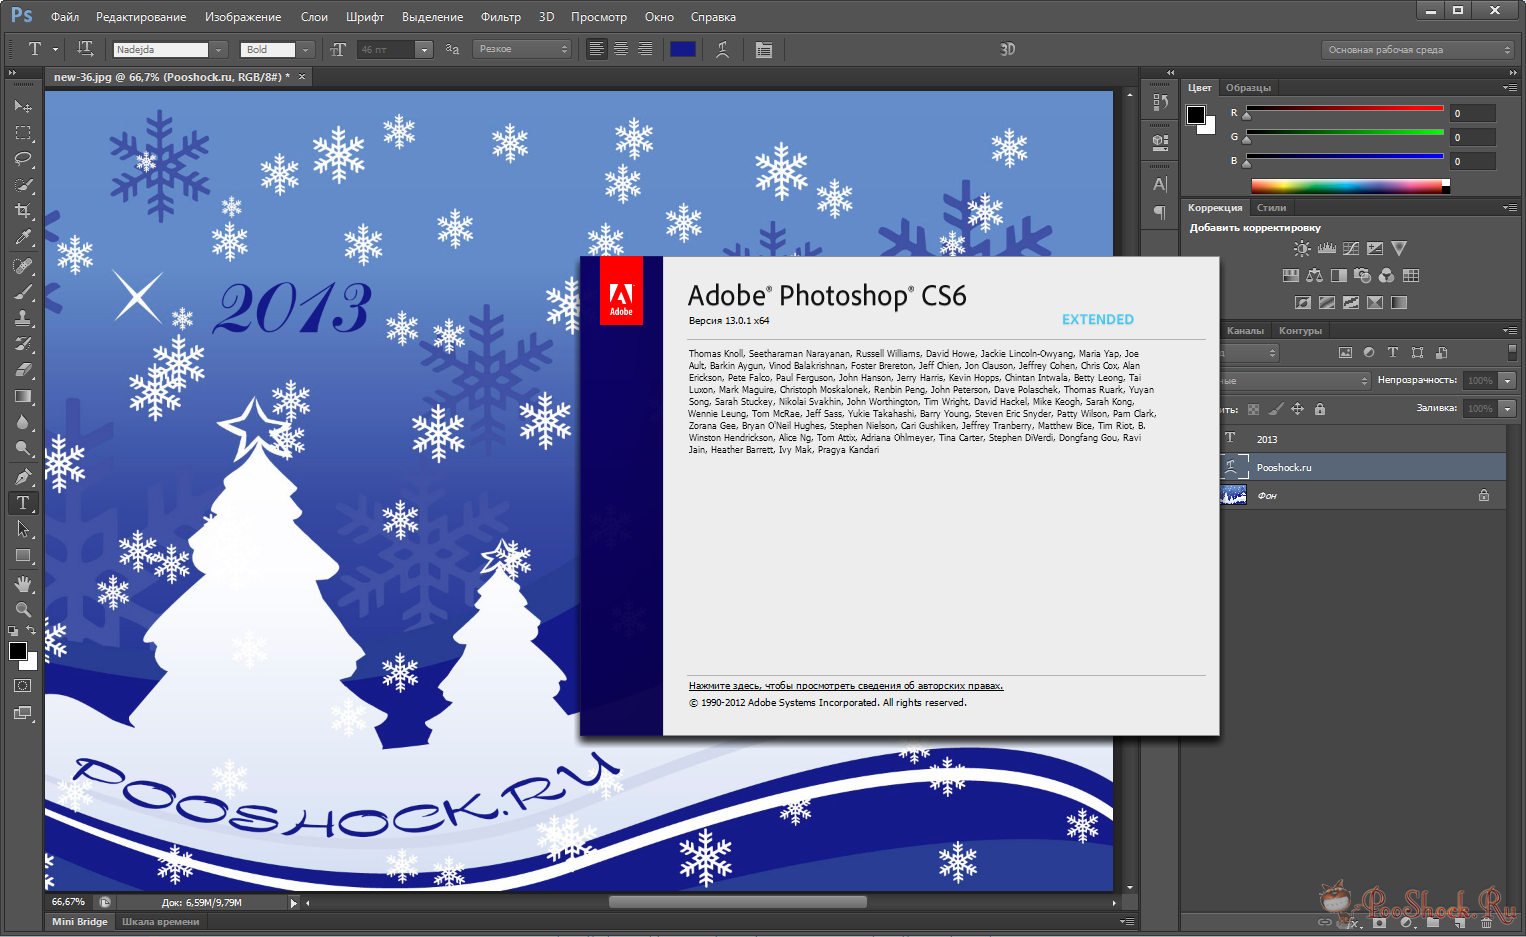Select the Gradient tool

pyautogui.click(x=22, y=396)
